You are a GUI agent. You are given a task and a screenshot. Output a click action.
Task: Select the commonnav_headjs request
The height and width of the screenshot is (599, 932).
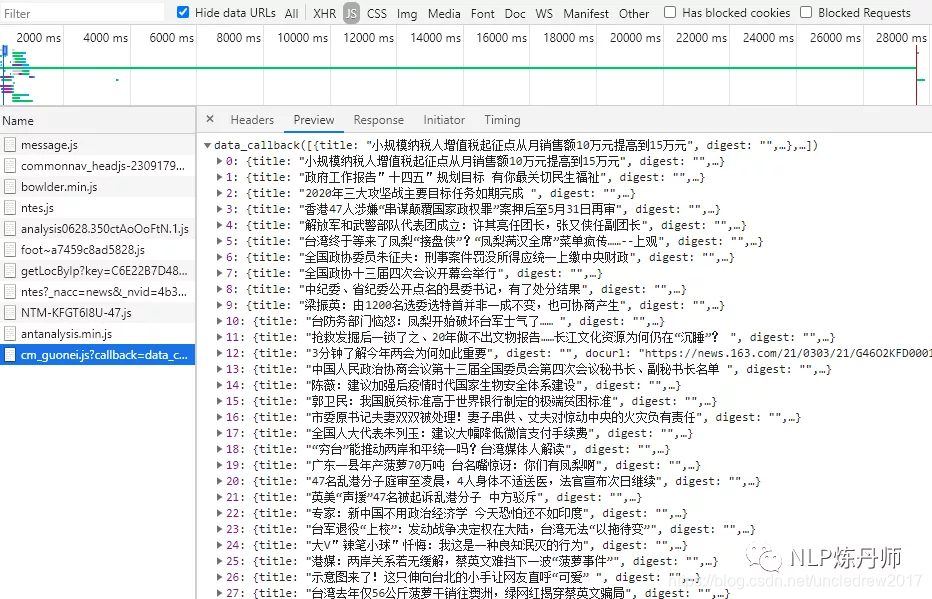[97, 166]
